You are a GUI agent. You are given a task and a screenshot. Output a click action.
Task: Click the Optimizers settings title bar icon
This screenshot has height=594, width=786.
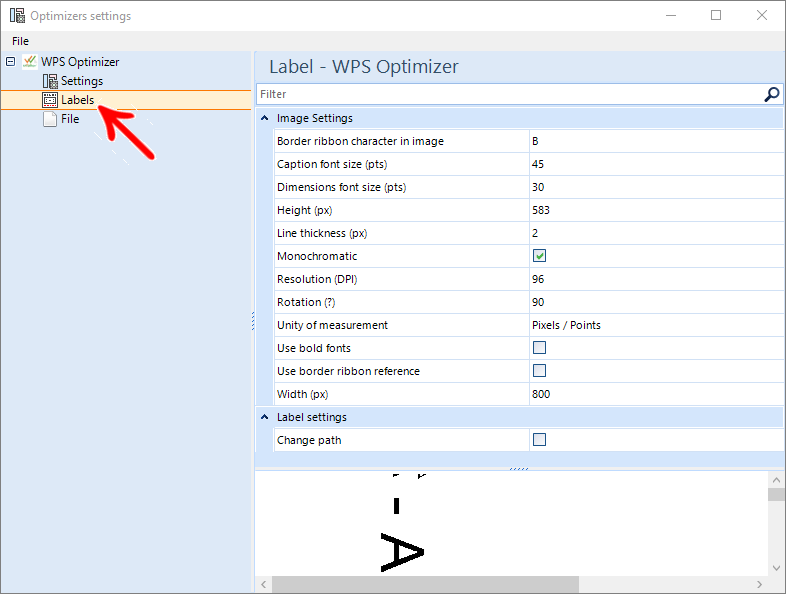pos(16,16)
